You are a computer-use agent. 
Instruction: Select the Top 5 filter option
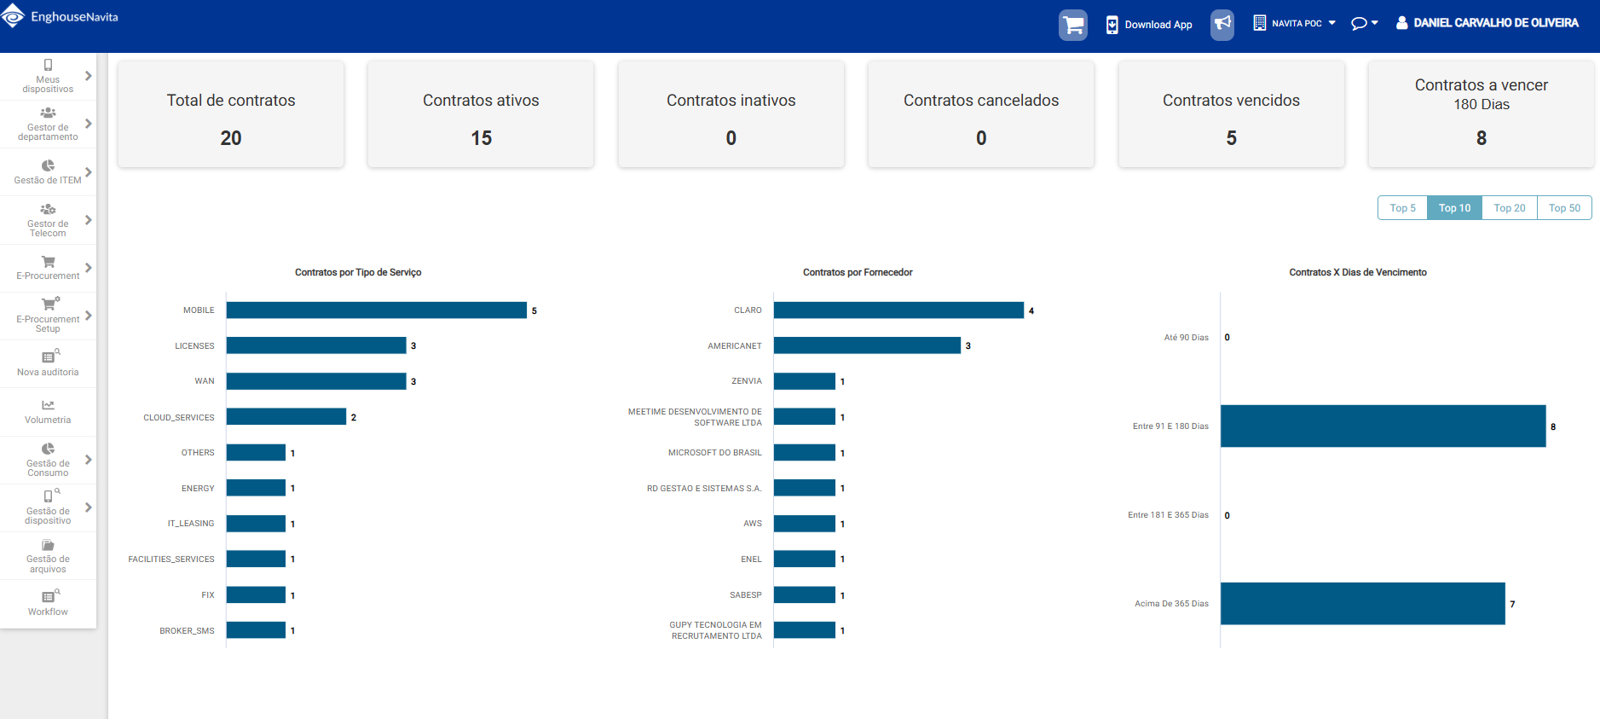point(1402,208)
